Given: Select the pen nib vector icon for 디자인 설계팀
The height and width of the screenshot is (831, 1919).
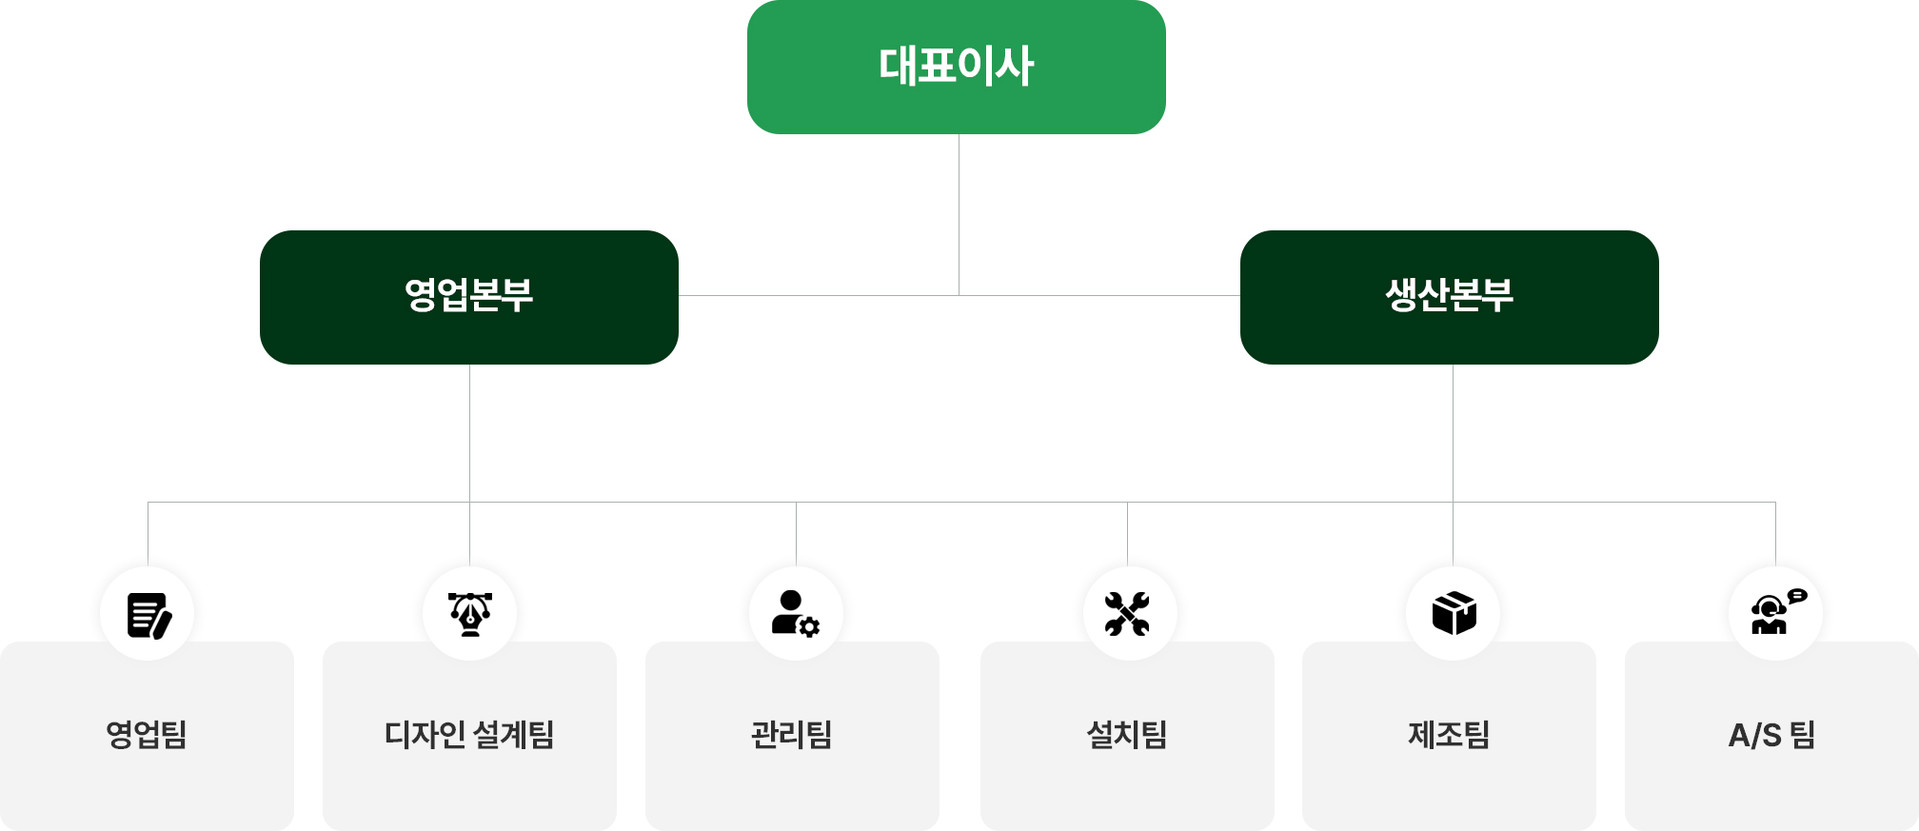Looking at the screenshot, I should pos(470,614).
